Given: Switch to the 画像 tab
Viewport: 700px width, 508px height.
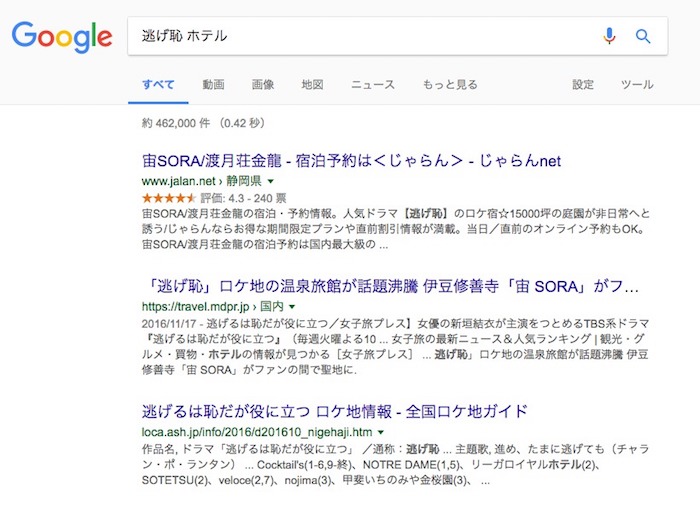Looking at the screenshot, I should tap(263, 85).
